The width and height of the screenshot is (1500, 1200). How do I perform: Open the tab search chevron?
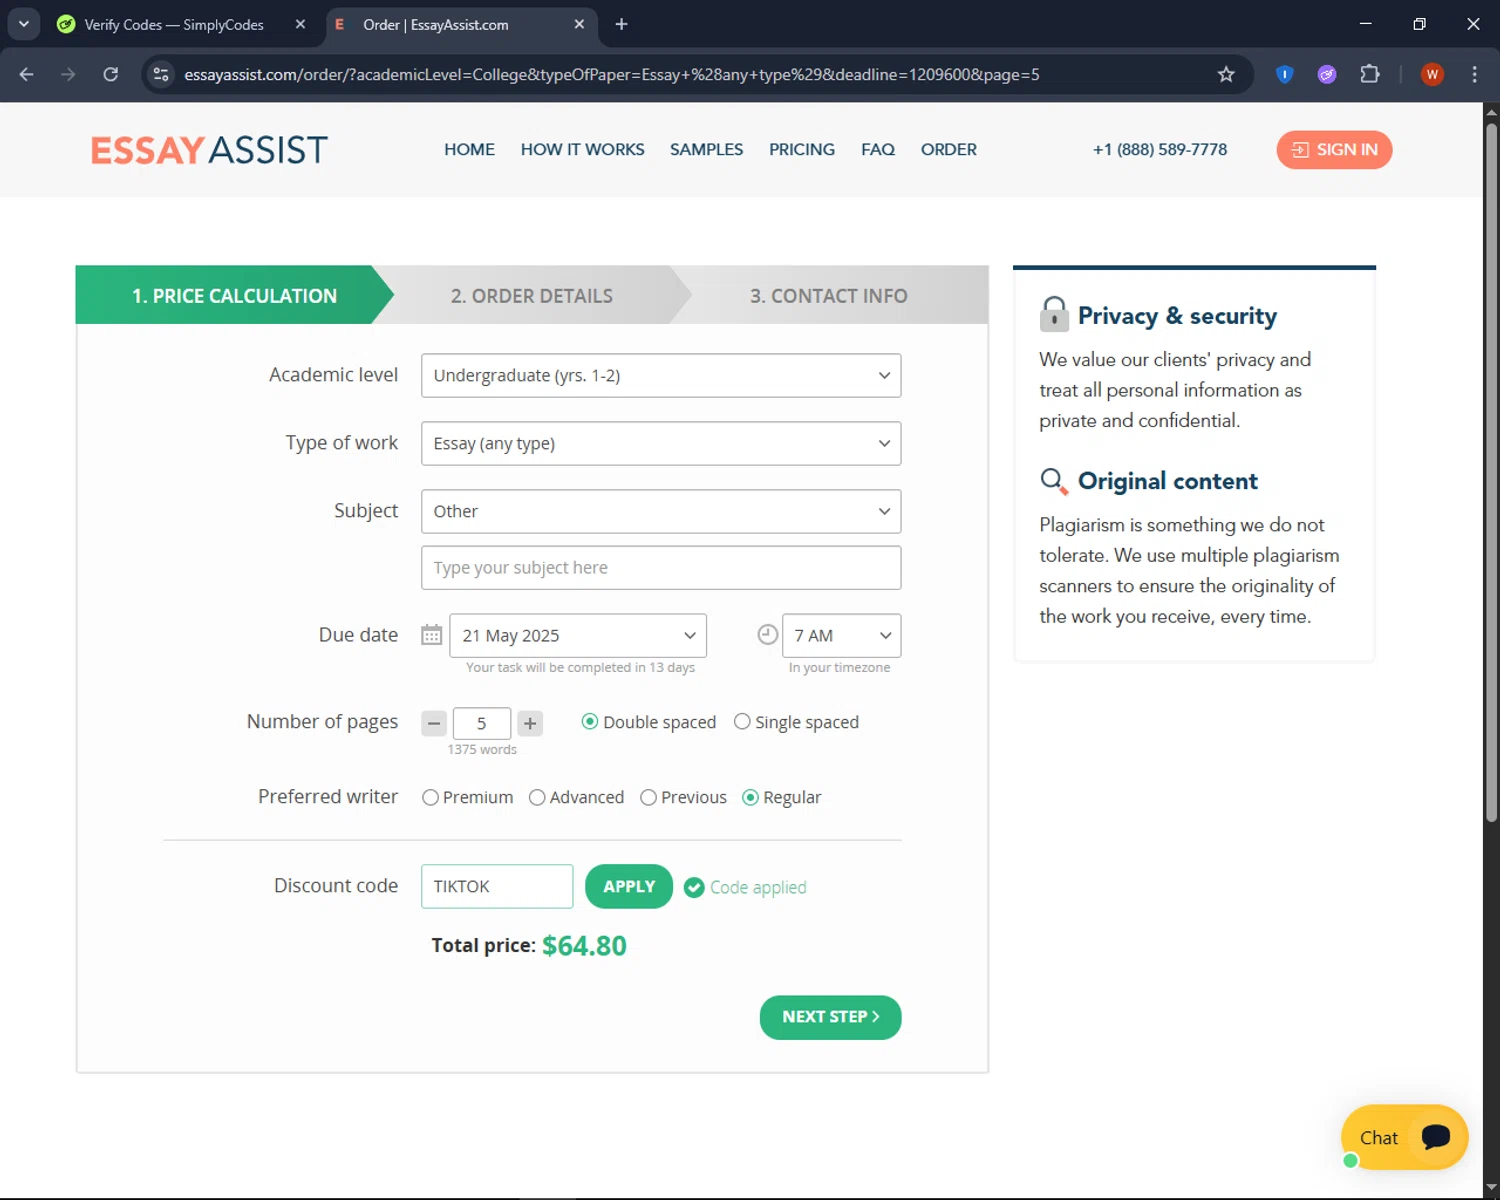(x=24, y=24)
